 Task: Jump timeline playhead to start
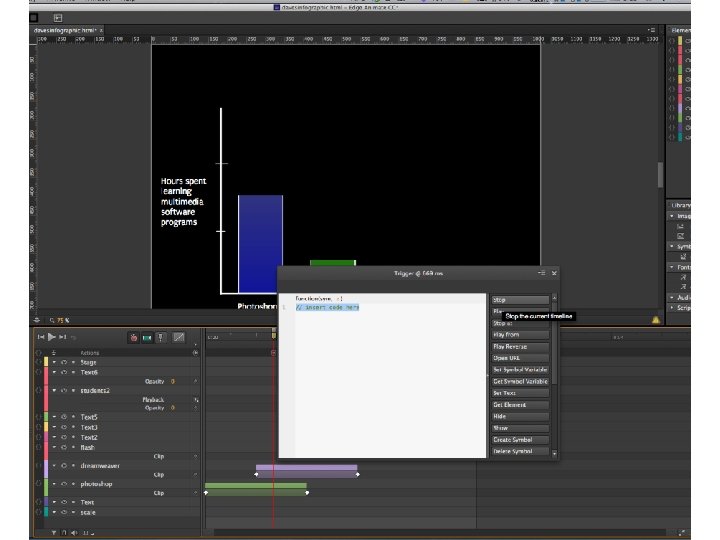[41, 338]
